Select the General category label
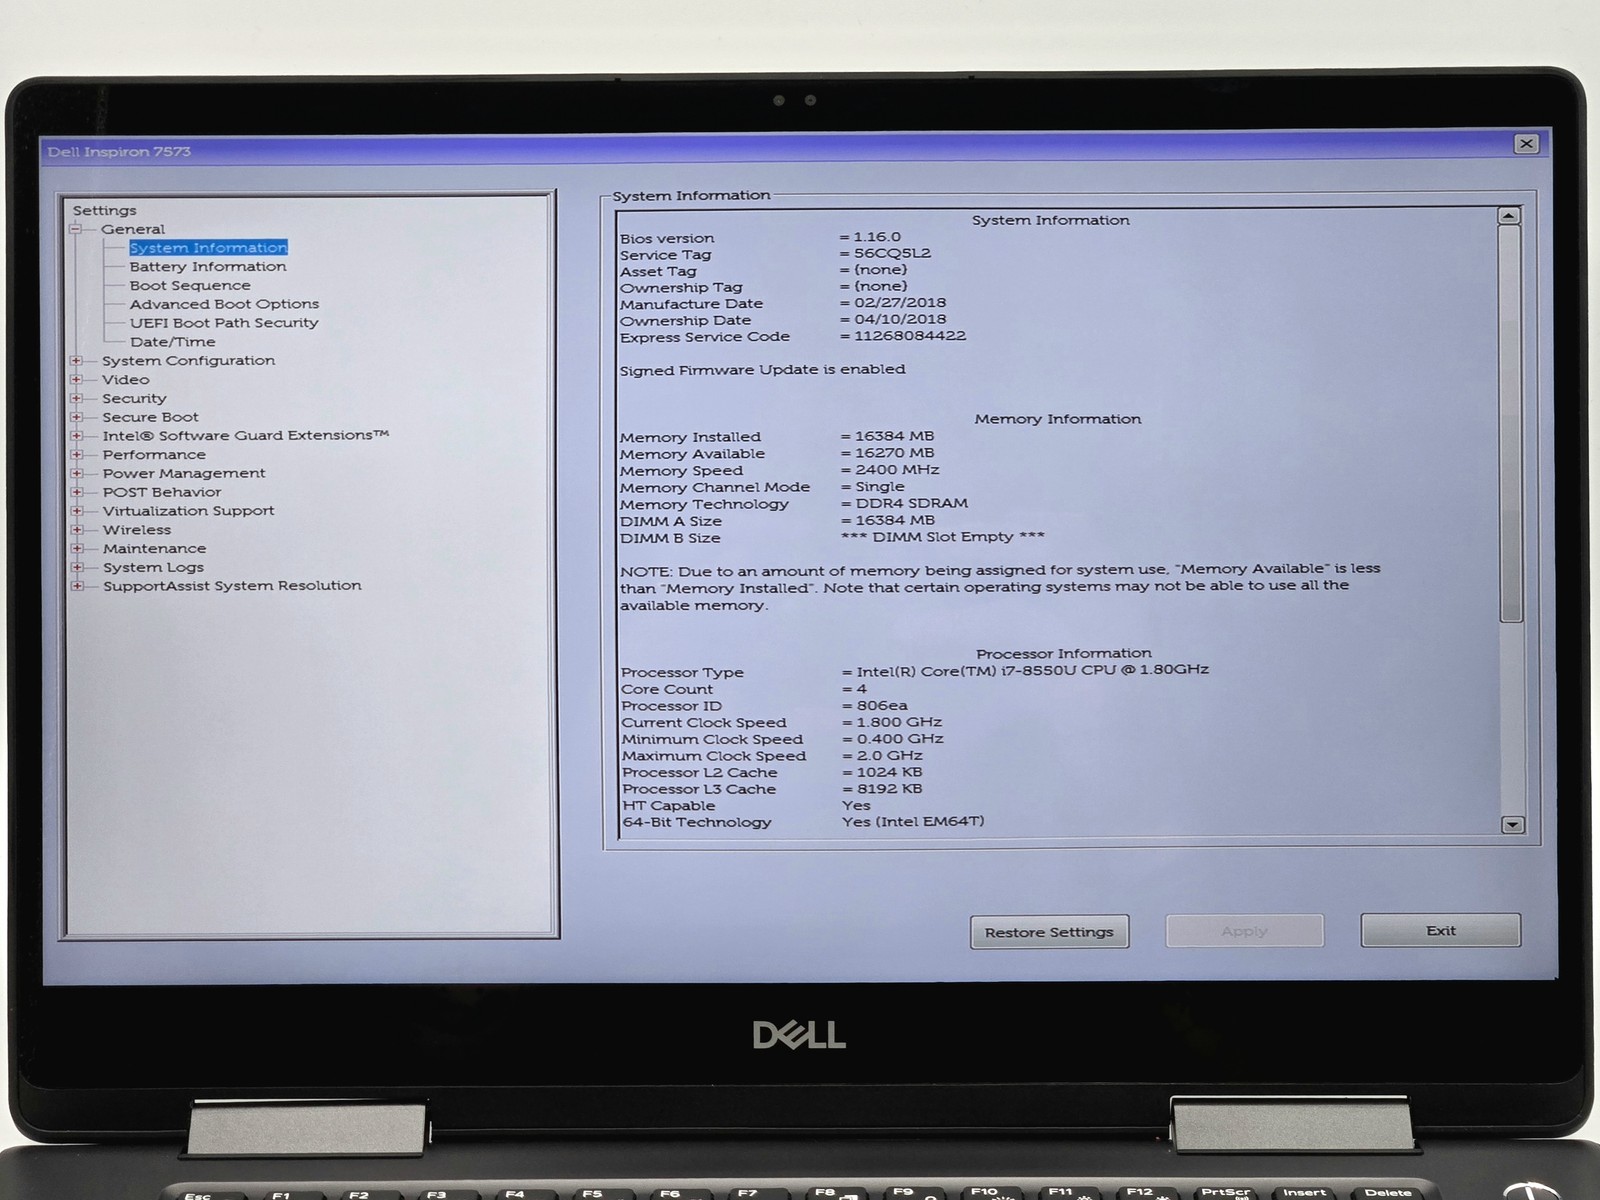This screenshot has width=1600, height=1200. coord(133,229)
